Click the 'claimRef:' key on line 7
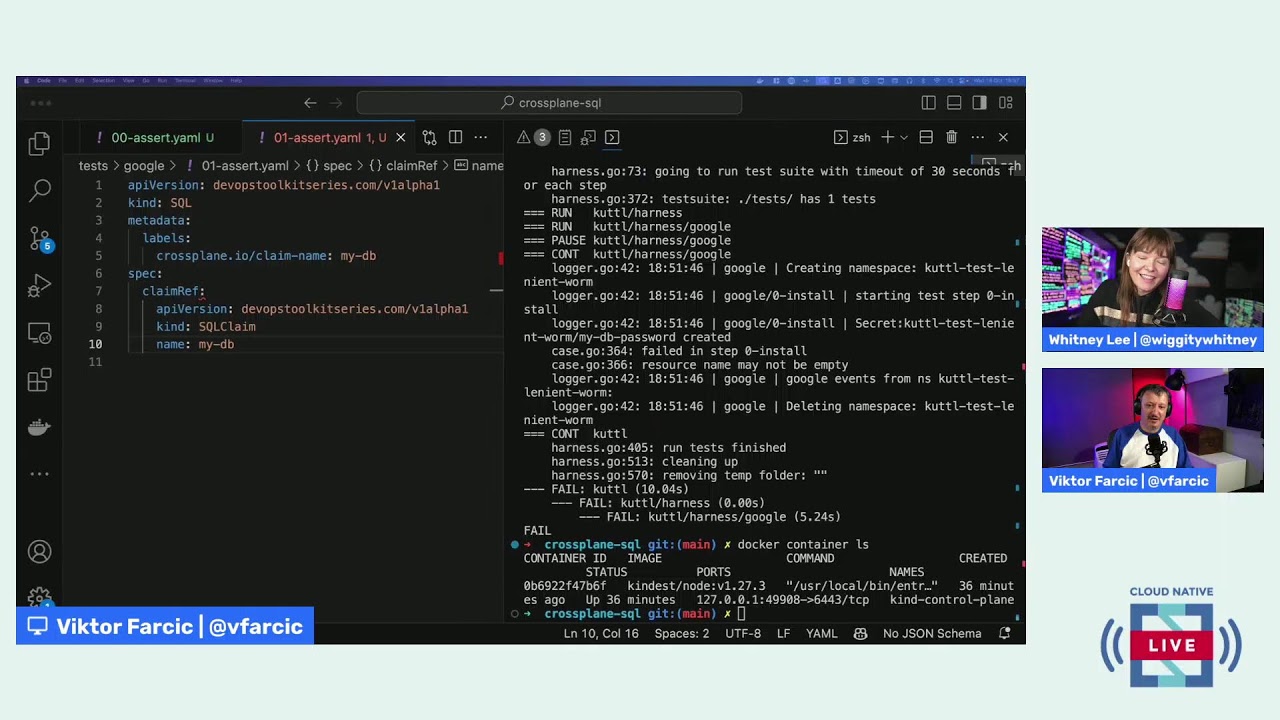 [x=173, y=291]
